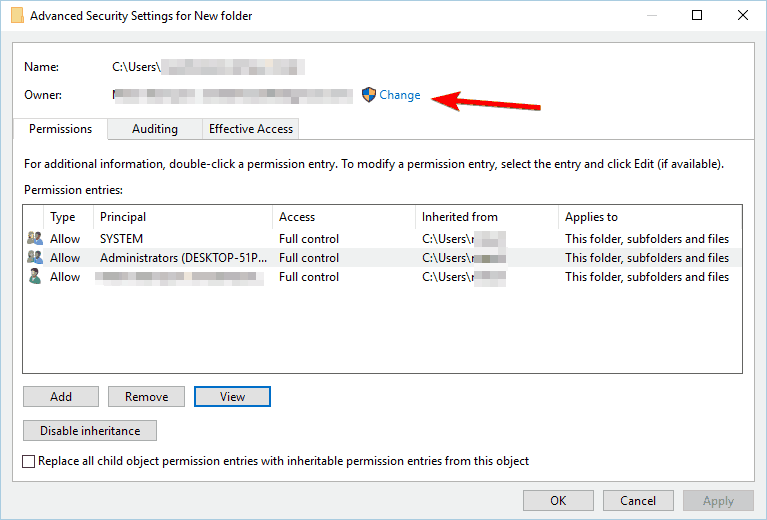The width and height of the screenshot is (767, 520).
Task: Open the Effective Access tab
Action: 251,129
